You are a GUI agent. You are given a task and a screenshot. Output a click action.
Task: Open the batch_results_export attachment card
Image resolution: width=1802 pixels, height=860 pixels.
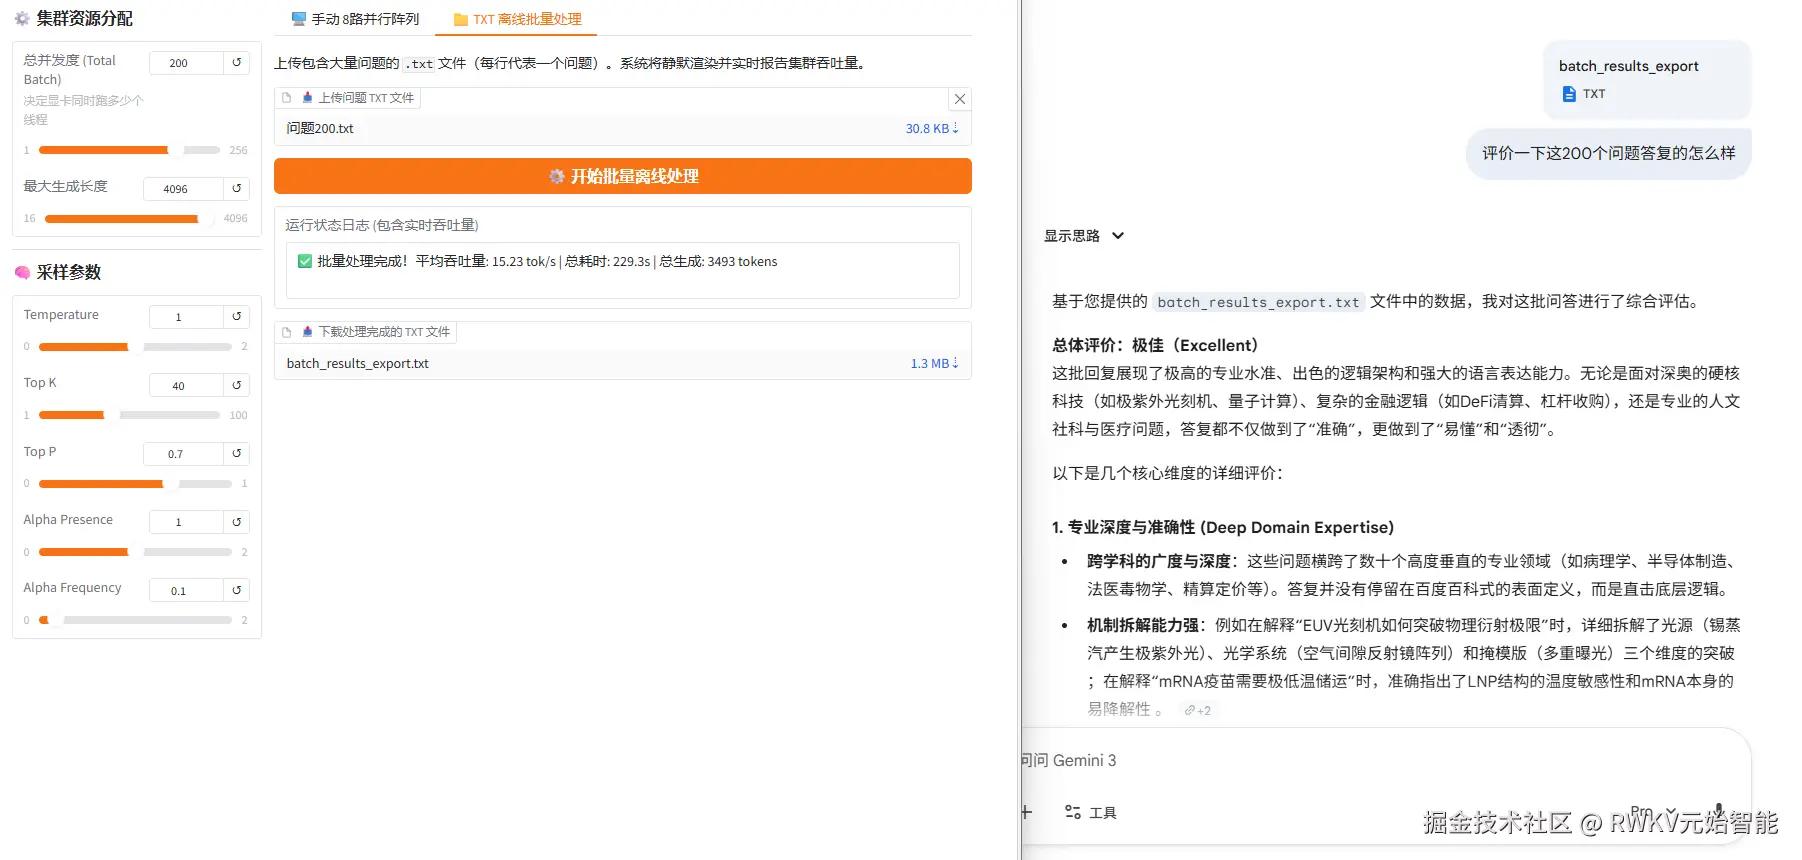1647,80
